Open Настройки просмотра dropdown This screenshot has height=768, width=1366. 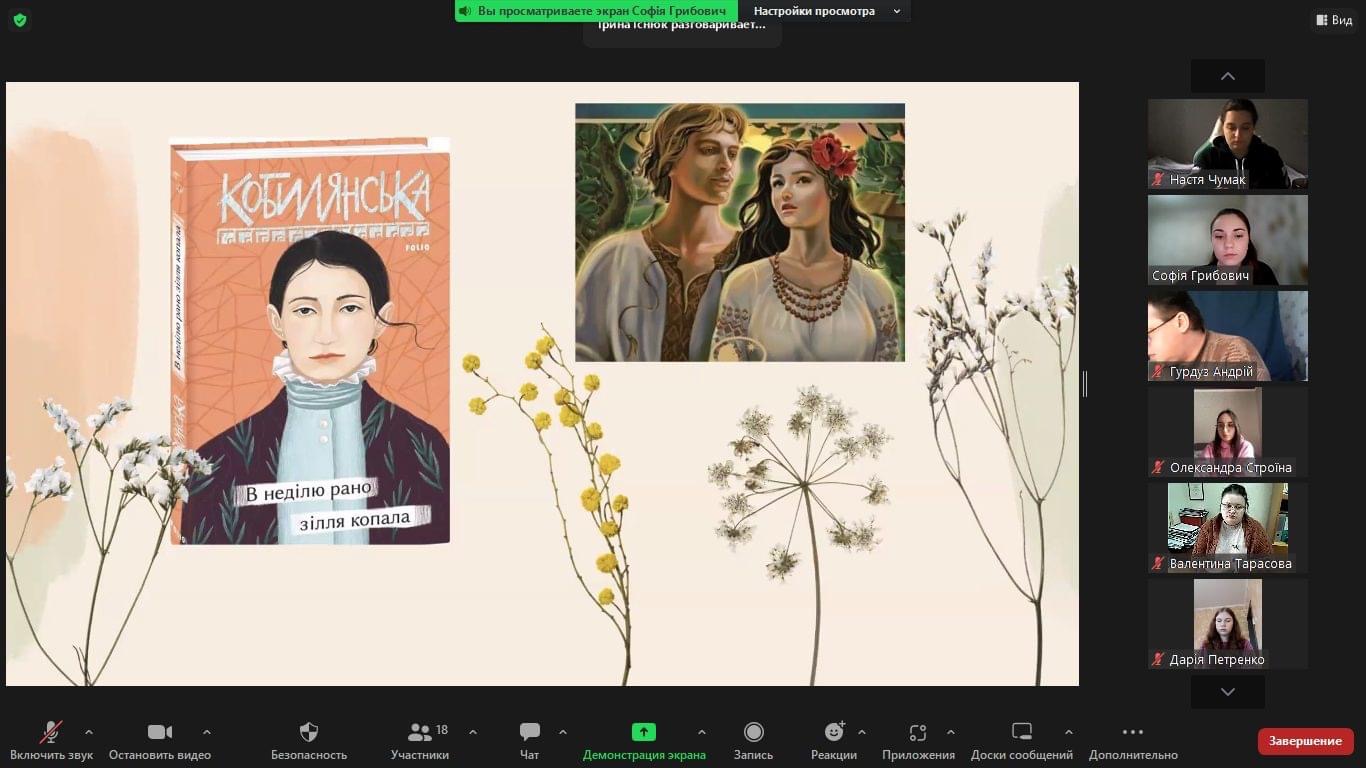point(827,11)
